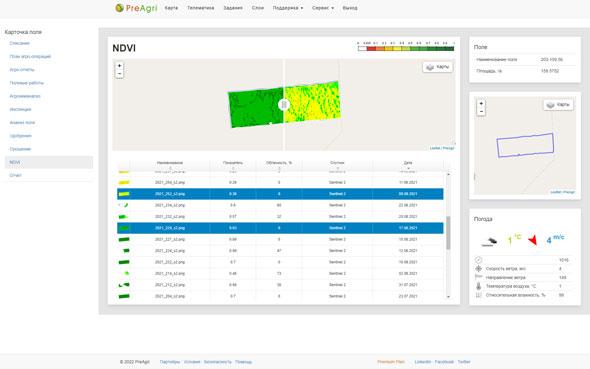Click the NDVI color scale legend
Viewport: 590px width, 369px height.
point(406,47)
